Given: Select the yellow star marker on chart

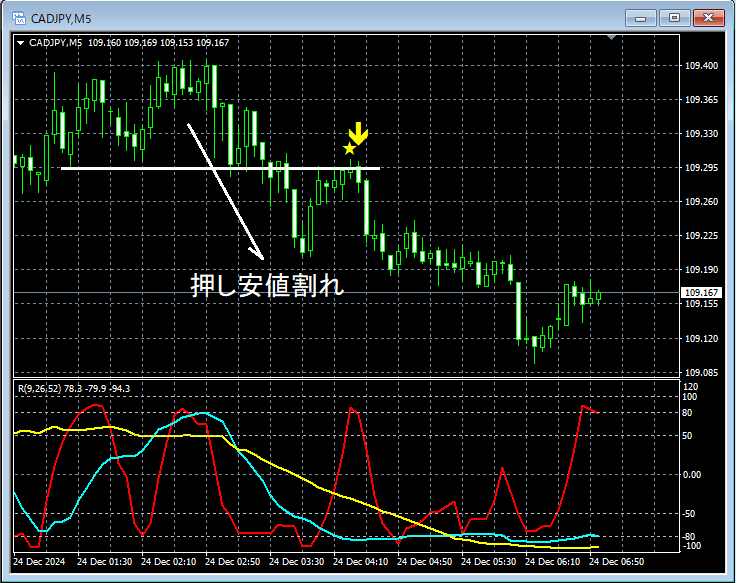Looking at the screenshot, I should [x=349, y=149].
